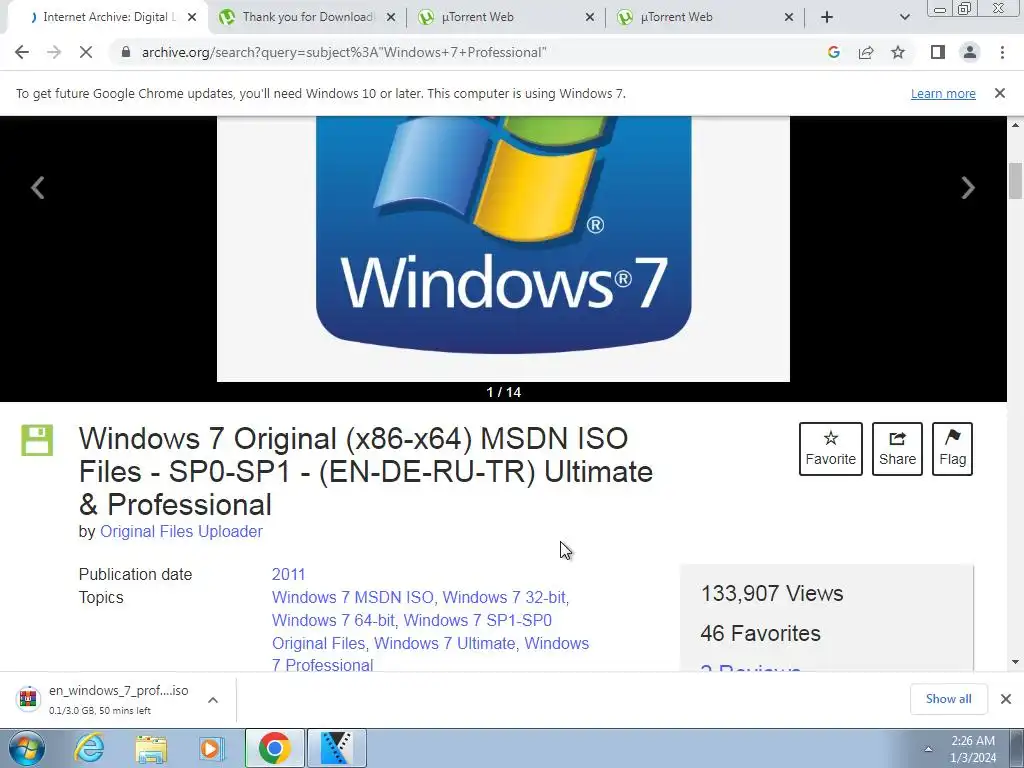The width and height of the screenshot is (1024, 768).
Task: Open the 2011 publication date link
Action: [288, 575]
